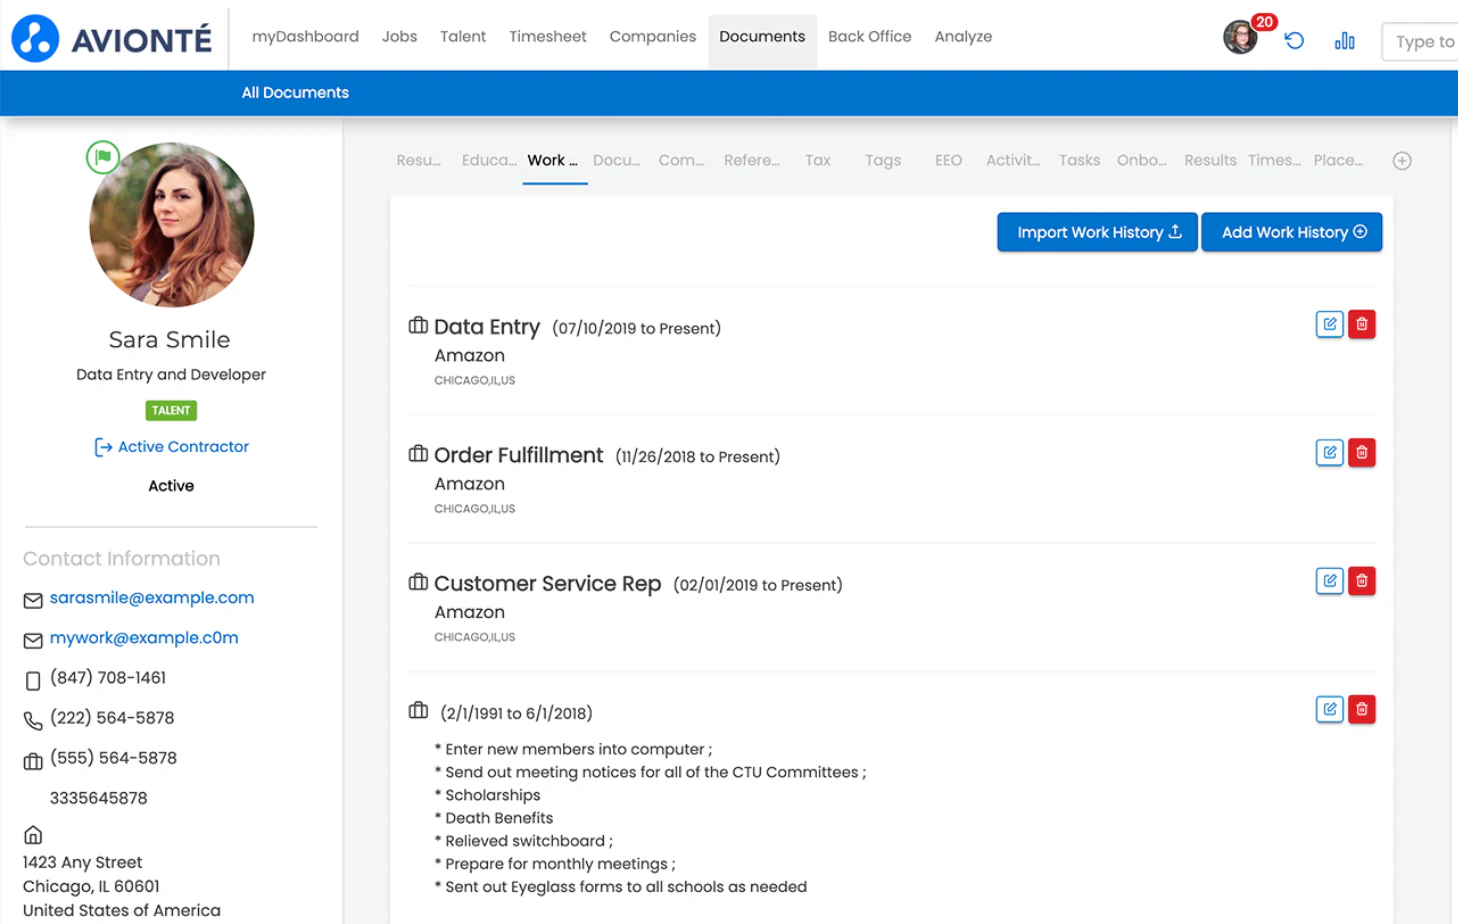Delete the Data Entry work history entry
The width and height of the screenshot is (1458, 924).
(x=1362, y=324)
